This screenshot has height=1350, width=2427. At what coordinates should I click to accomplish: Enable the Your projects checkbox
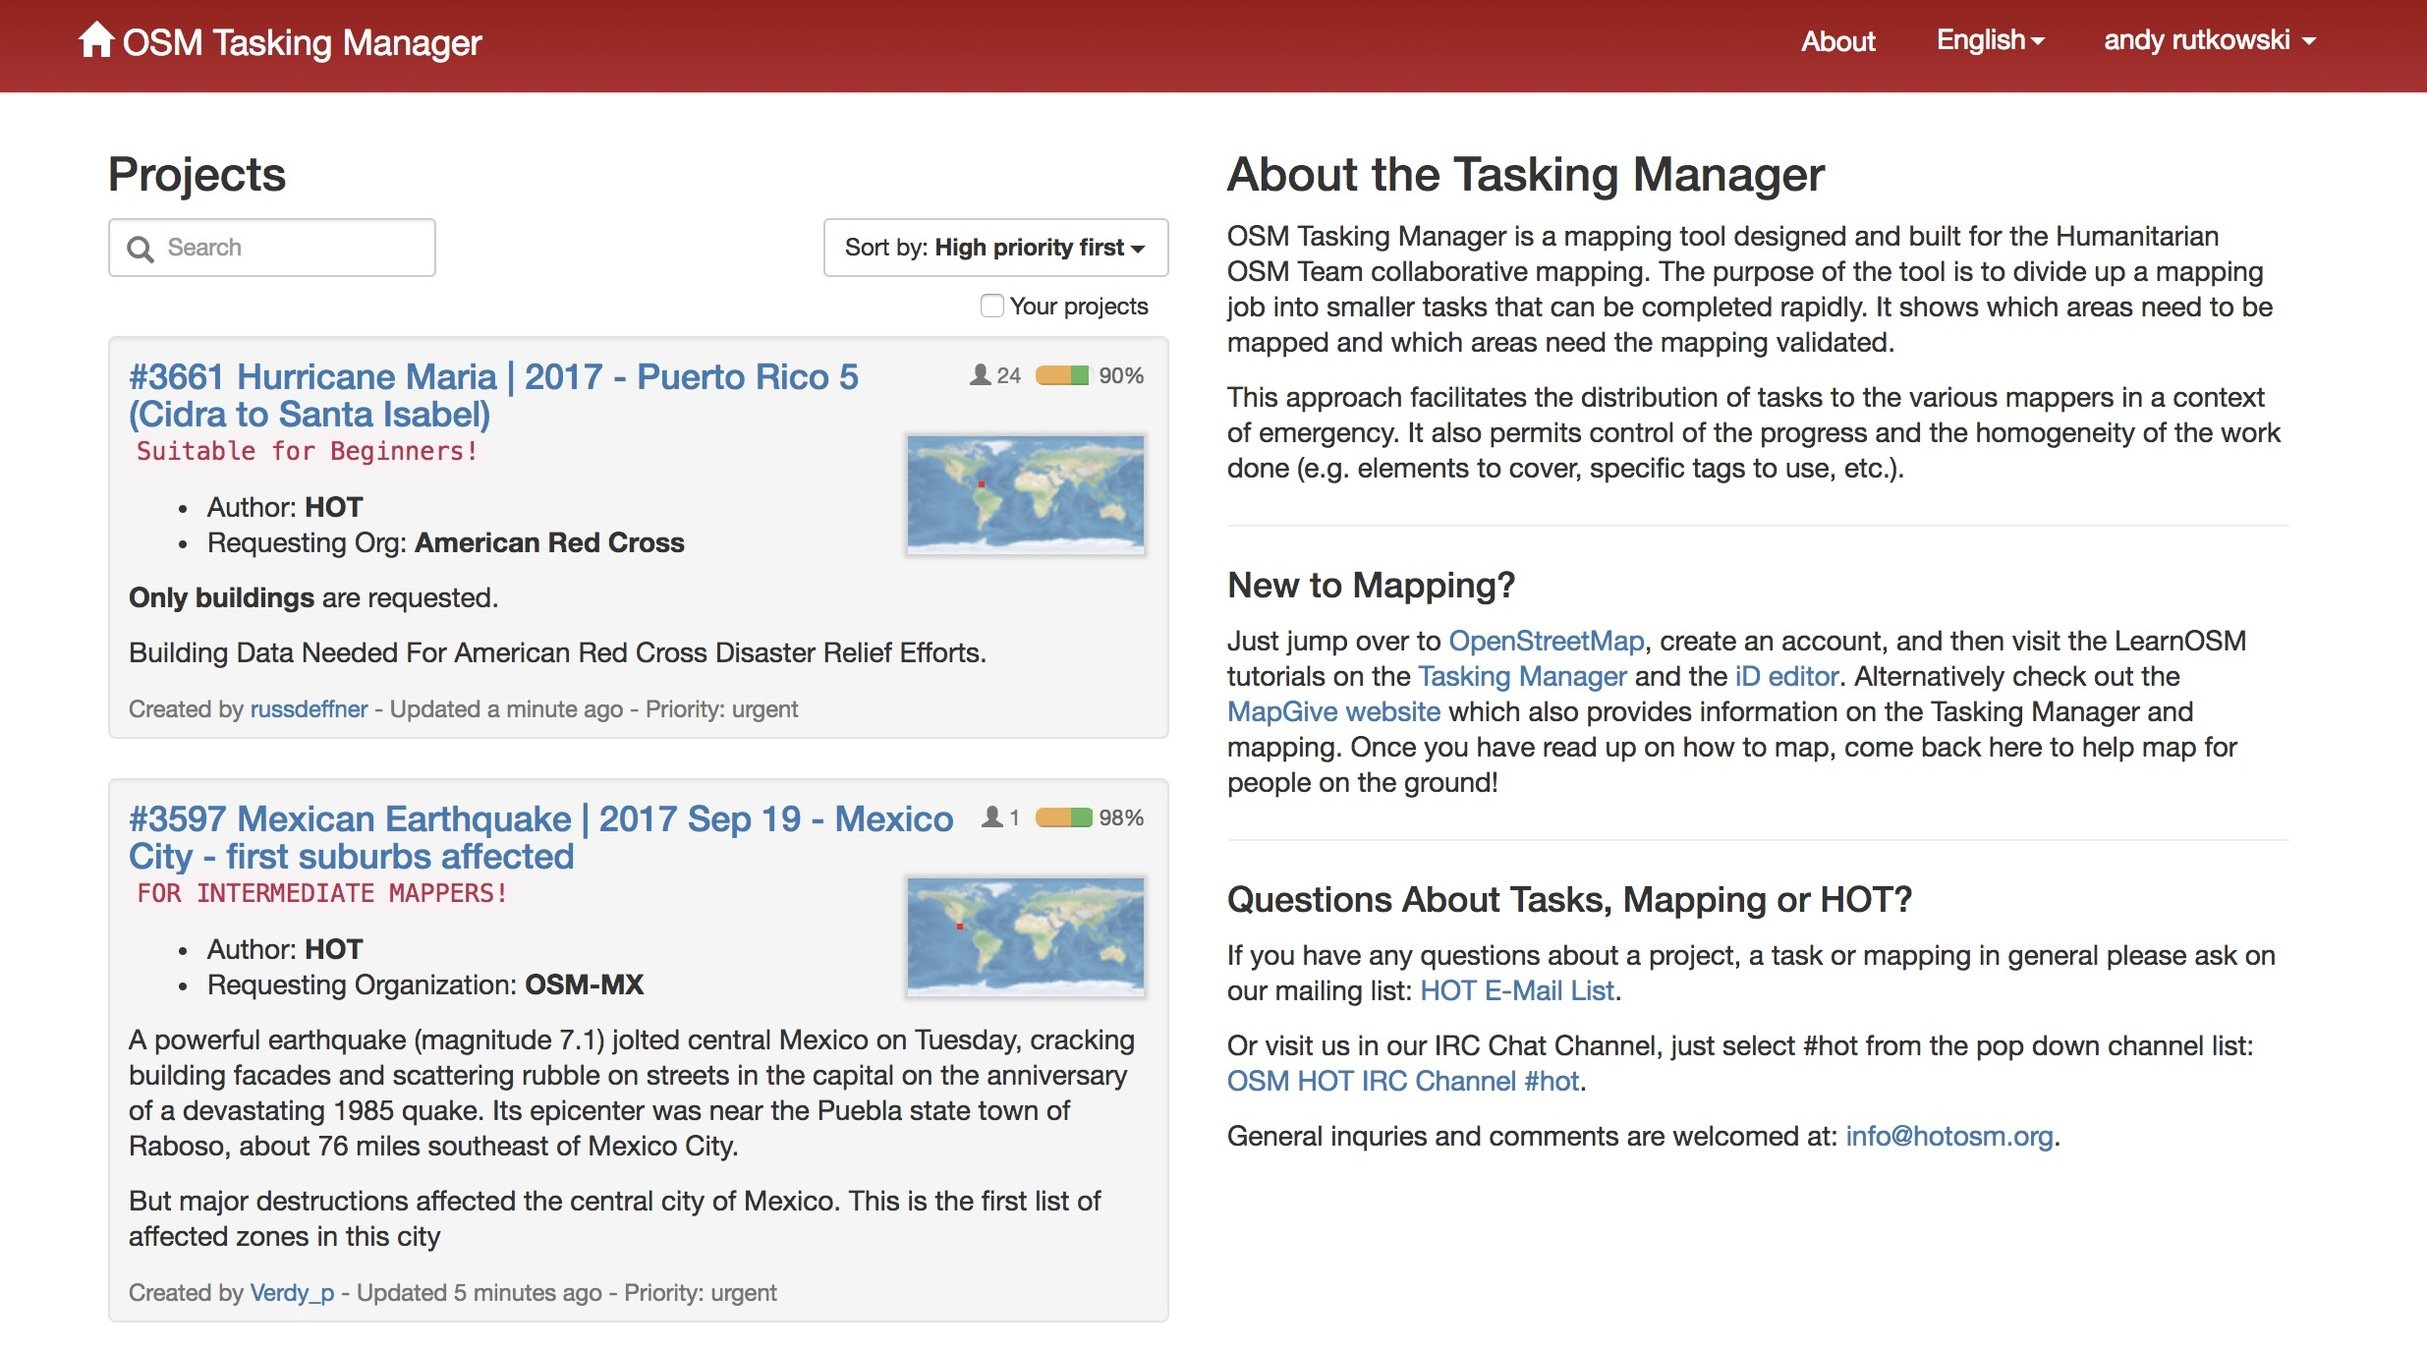pyautogui.click(x=991, y=306)
